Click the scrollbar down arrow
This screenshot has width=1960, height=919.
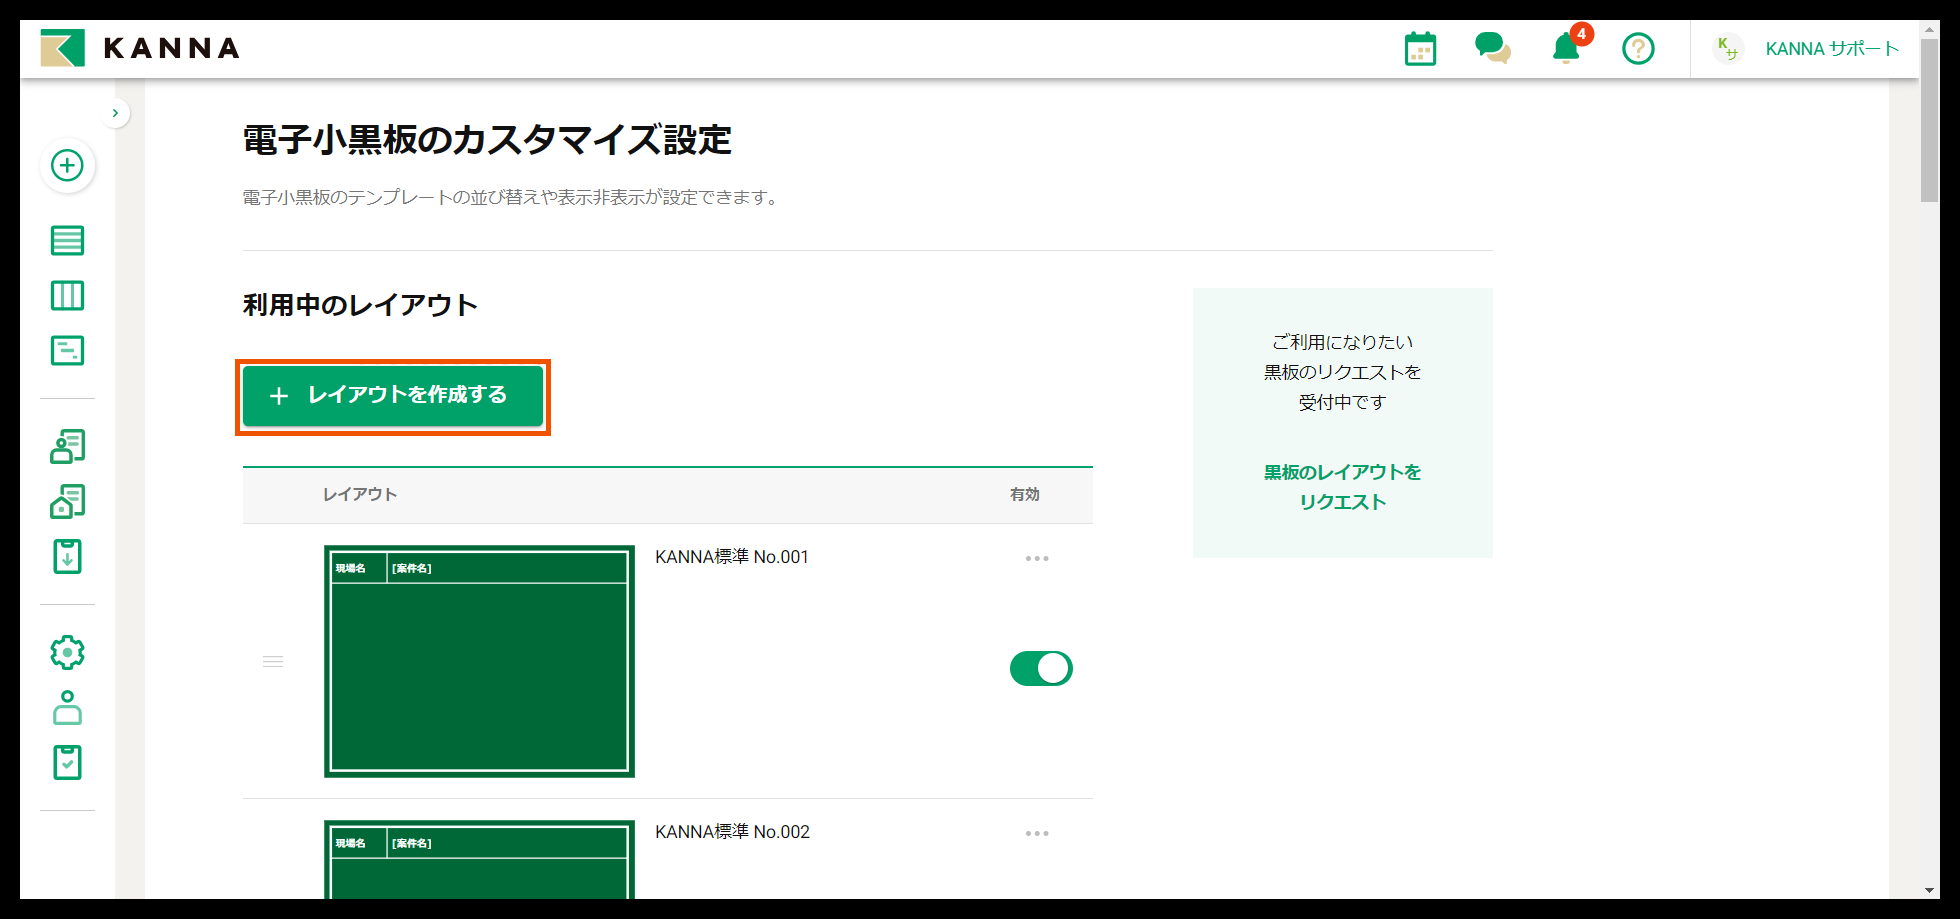pos(1930,889)
